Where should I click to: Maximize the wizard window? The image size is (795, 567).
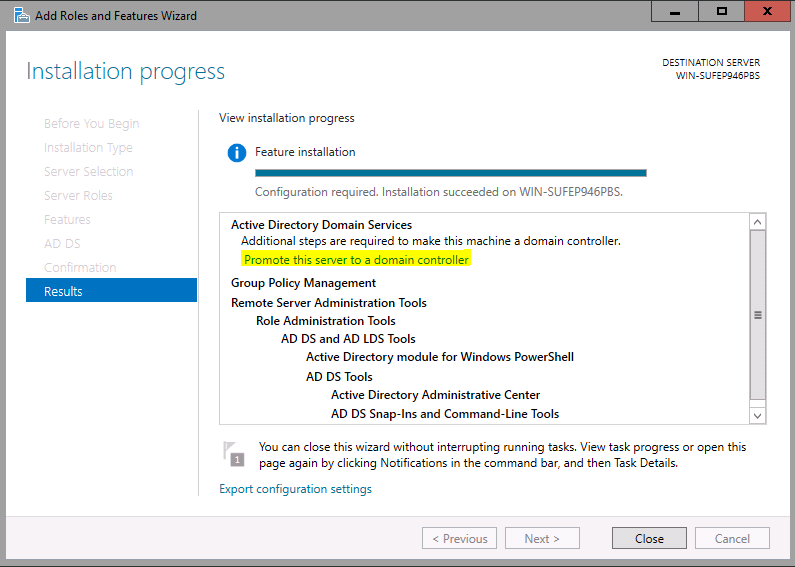pos(721,12)
